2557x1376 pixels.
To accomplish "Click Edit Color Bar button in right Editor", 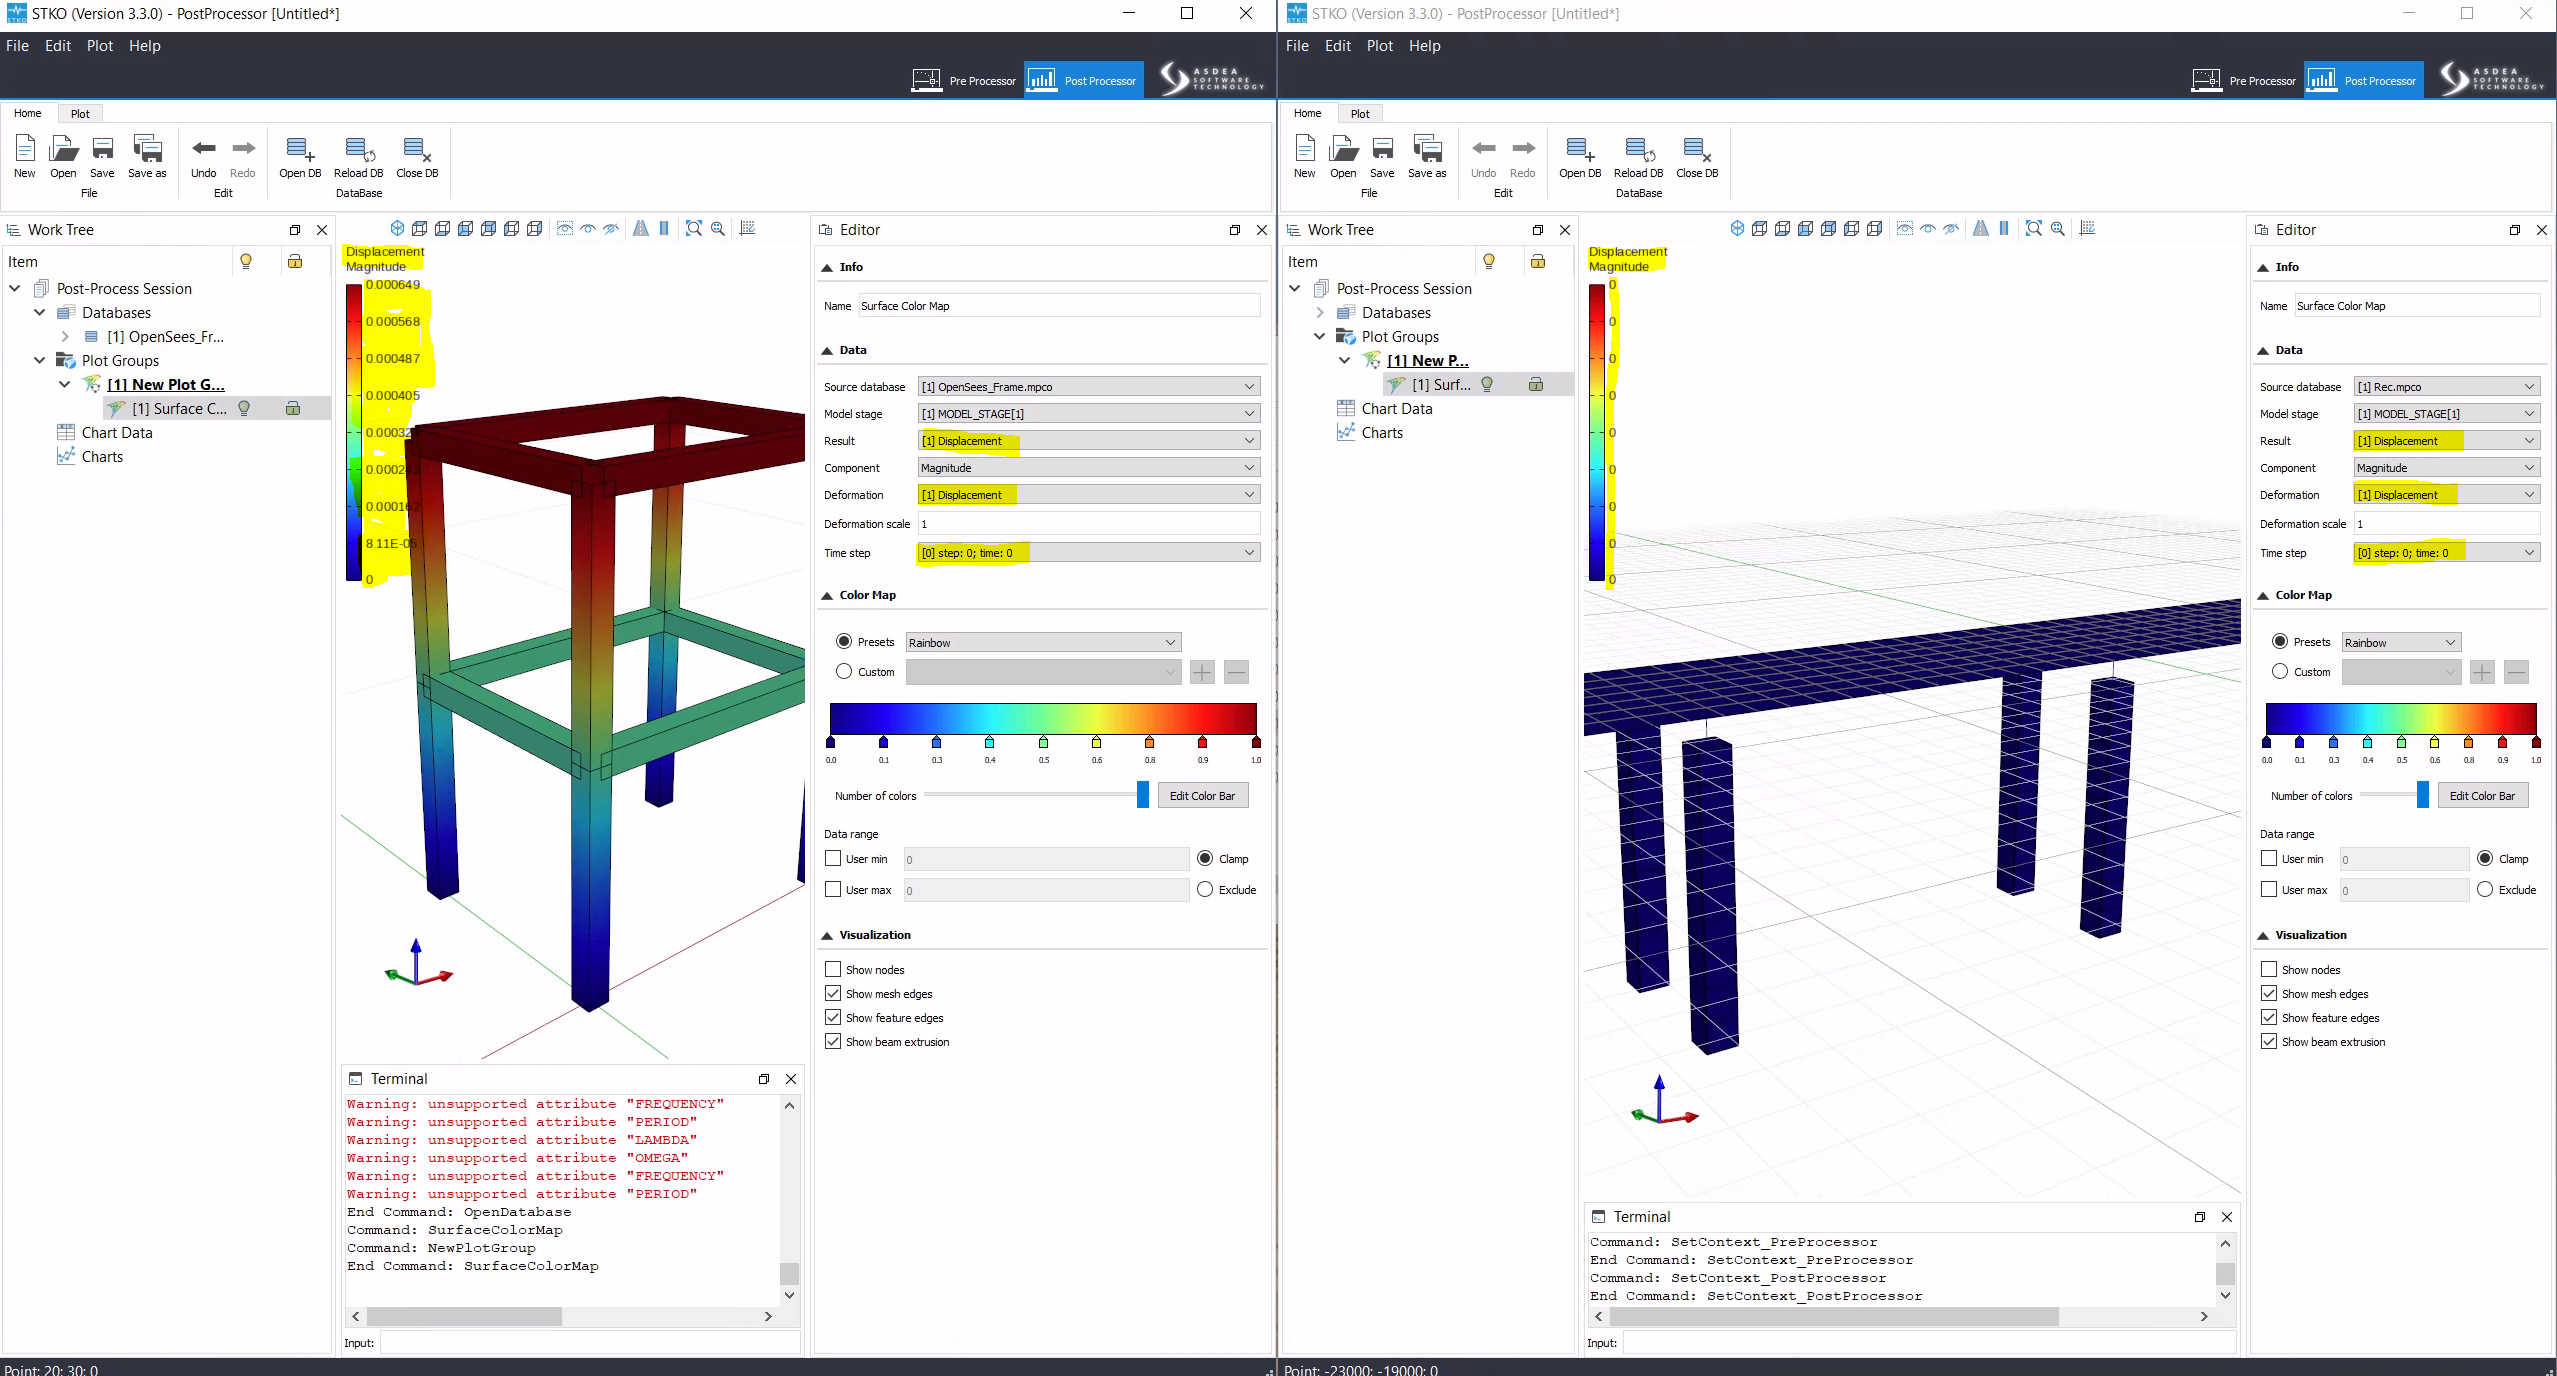I will pyautogui.click(x=2482, y=796).
